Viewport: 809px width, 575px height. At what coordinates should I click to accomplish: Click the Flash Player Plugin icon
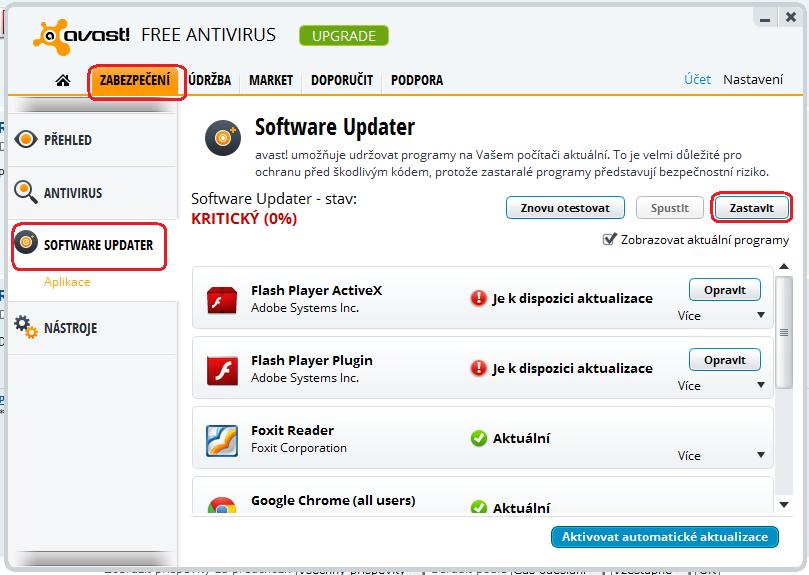coord(222,371)
